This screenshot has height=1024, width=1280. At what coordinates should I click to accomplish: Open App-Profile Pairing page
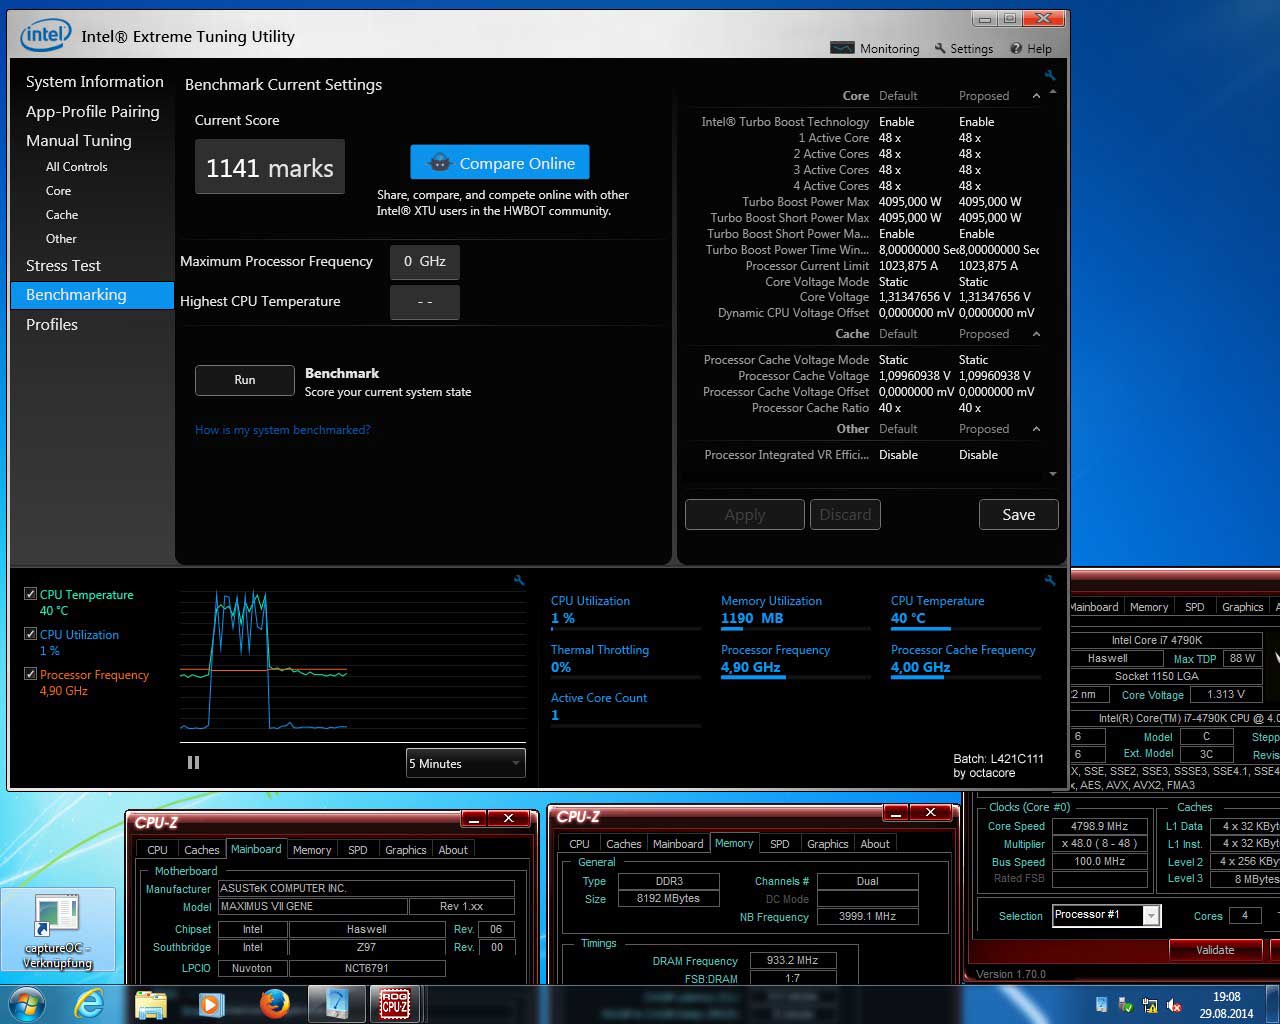(93, 112)
